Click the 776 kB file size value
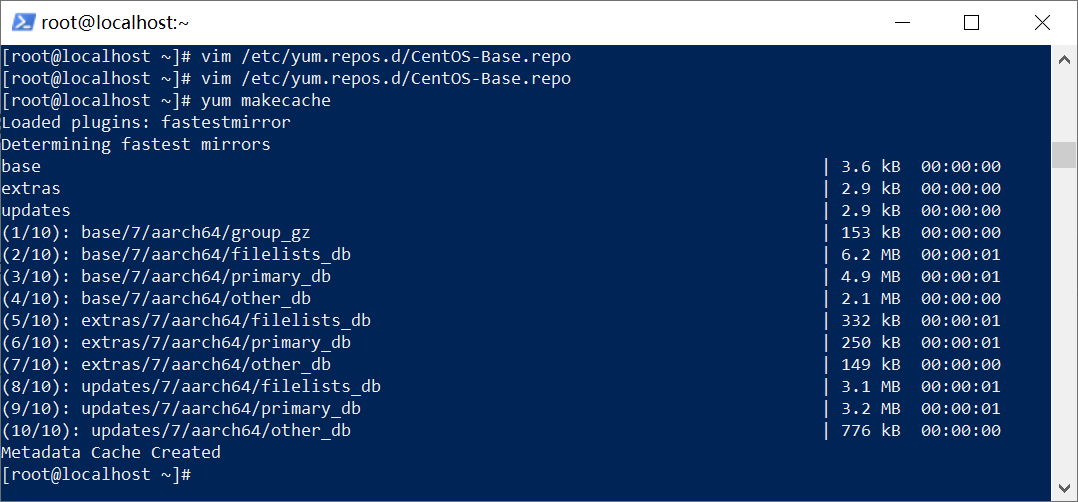The width and height of the screenshot is (1078, 502). [x=871, y=431]
